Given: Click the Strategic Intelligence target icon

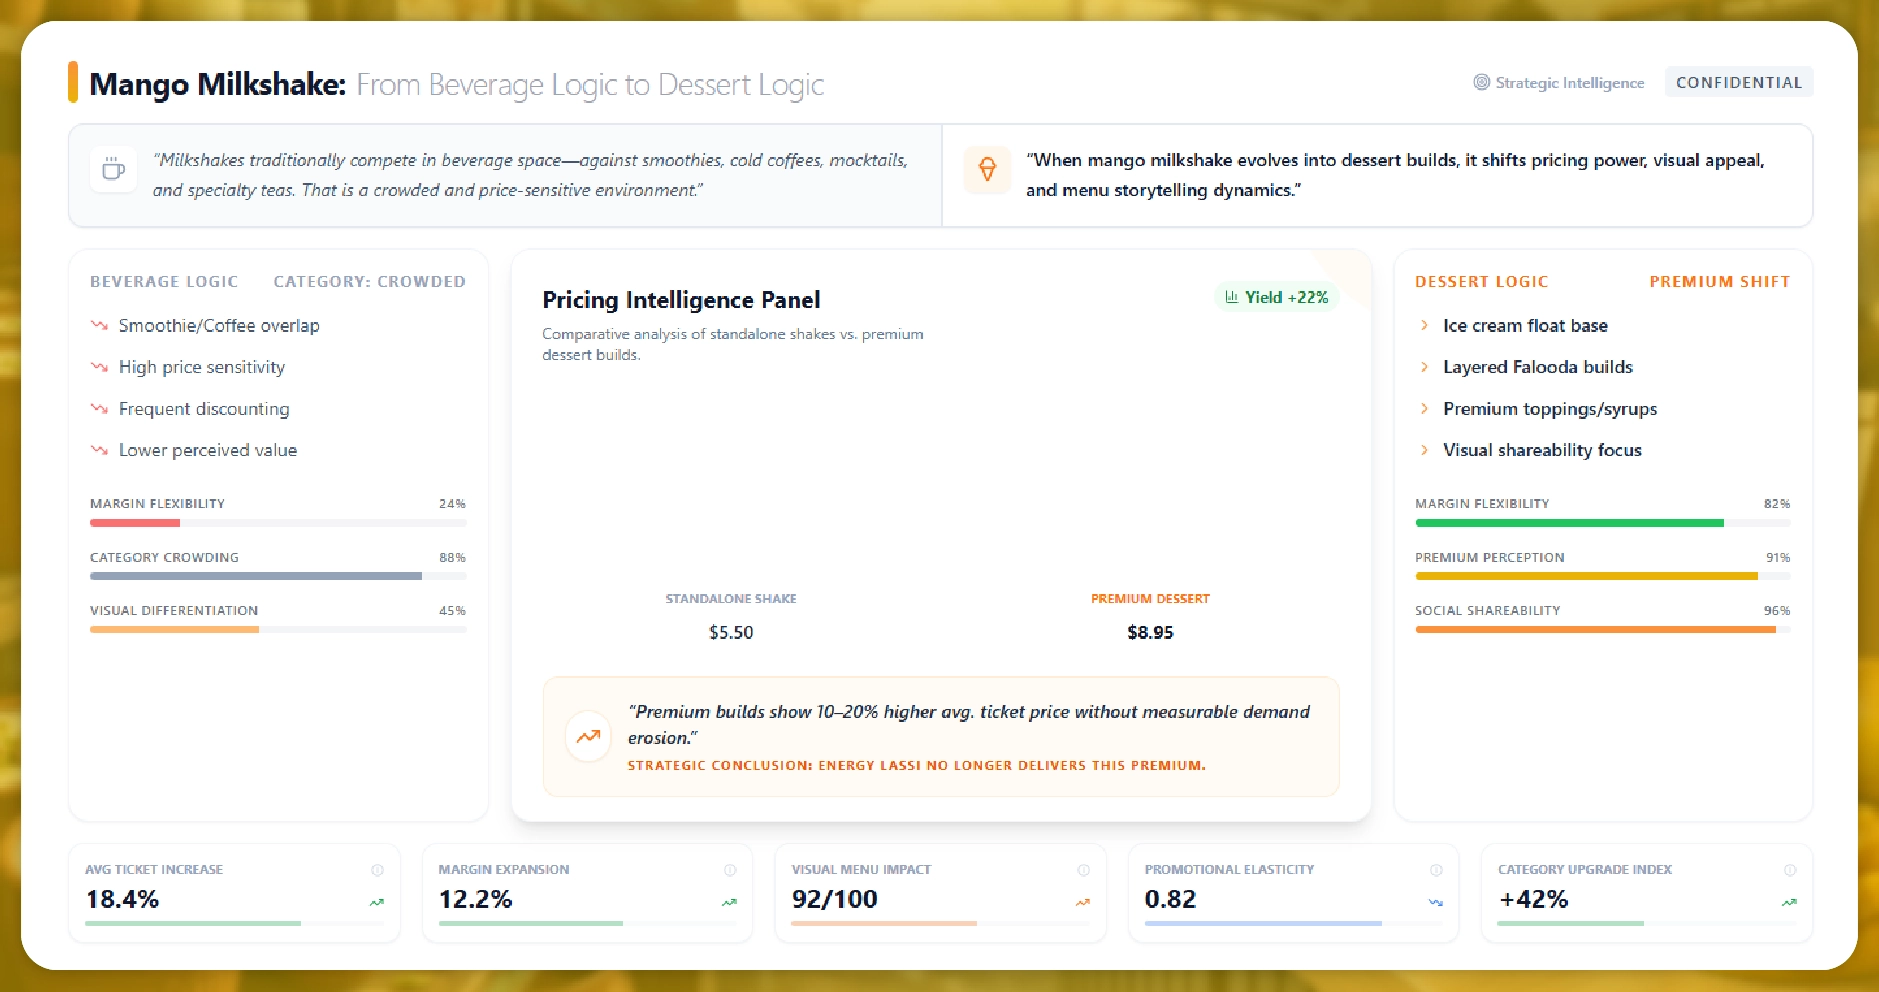Looking at the screenshot, I should pyautogui.click(x=1481, y=82).
